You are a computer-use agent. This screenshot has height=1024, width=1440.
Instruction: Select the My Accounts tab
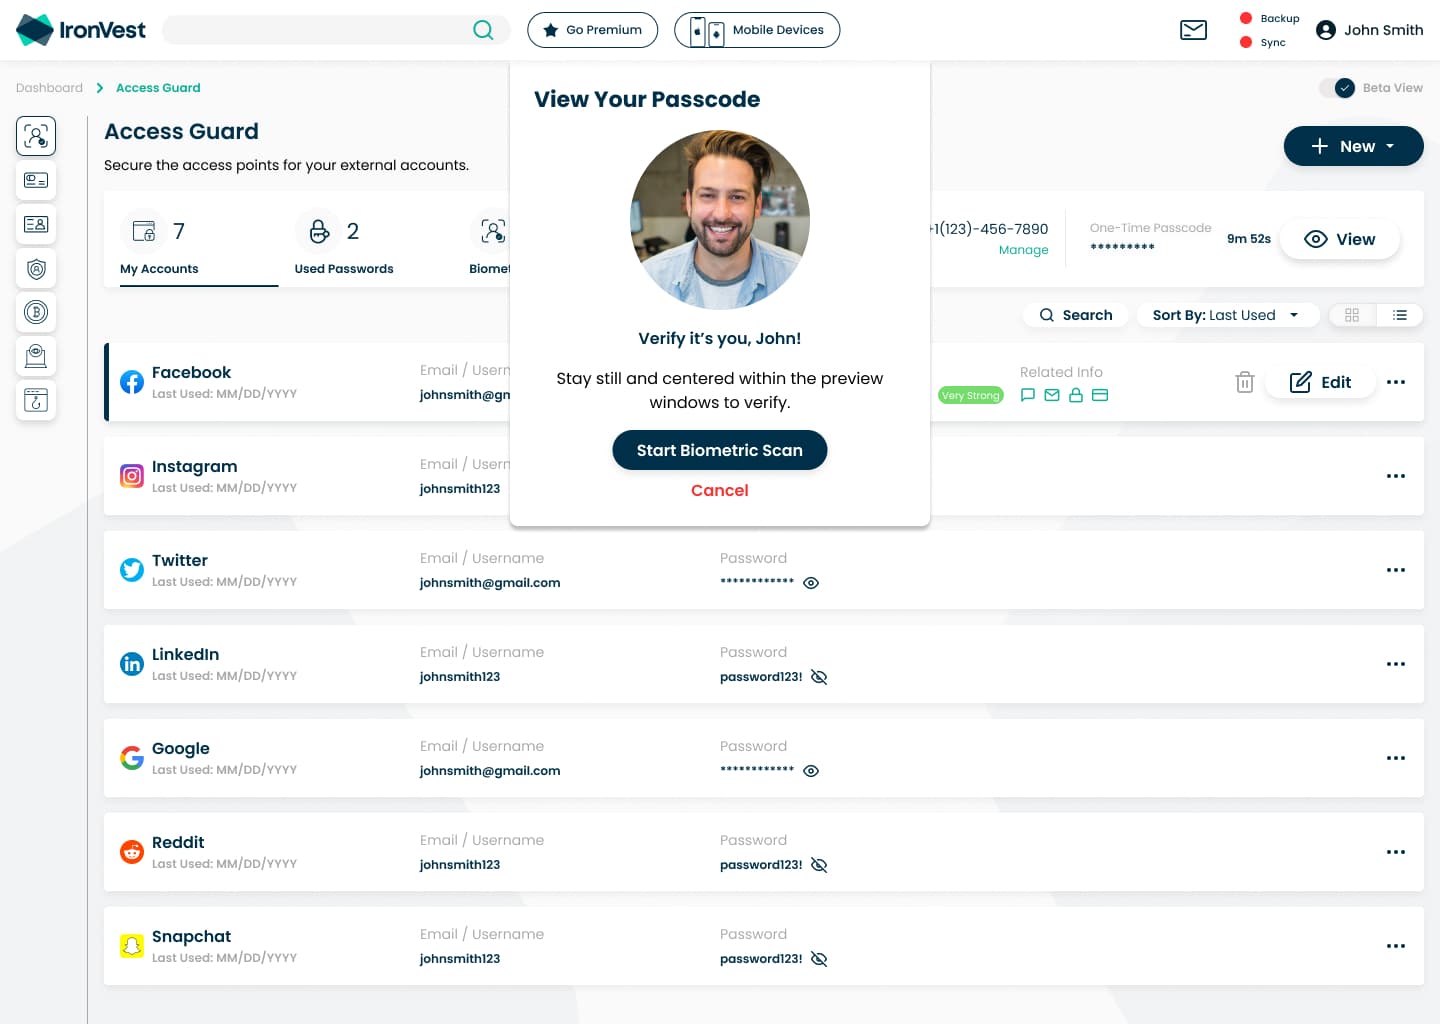[199, 246]
